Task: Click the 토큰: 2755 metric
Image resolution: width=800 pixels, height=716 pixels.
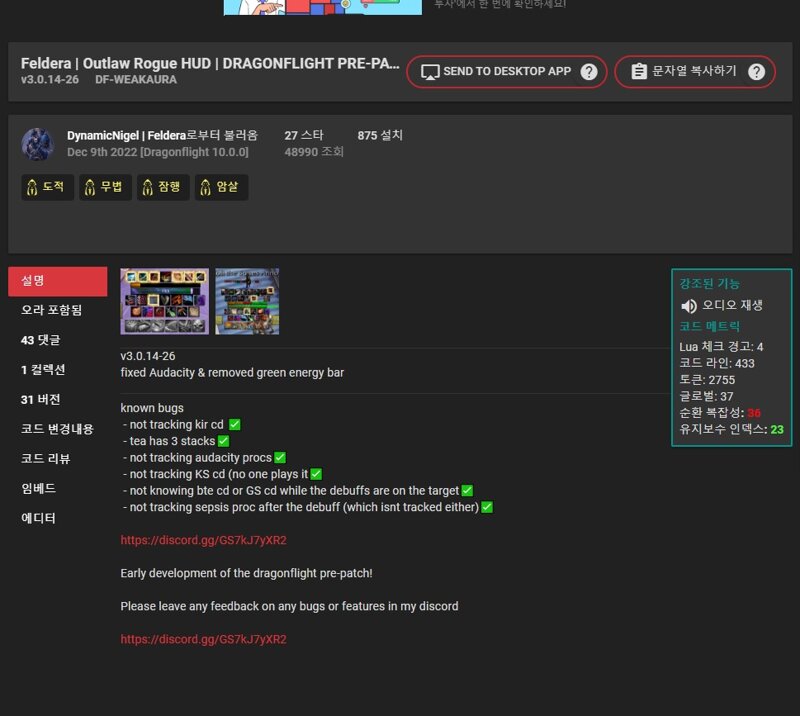Action: [707, 380]
